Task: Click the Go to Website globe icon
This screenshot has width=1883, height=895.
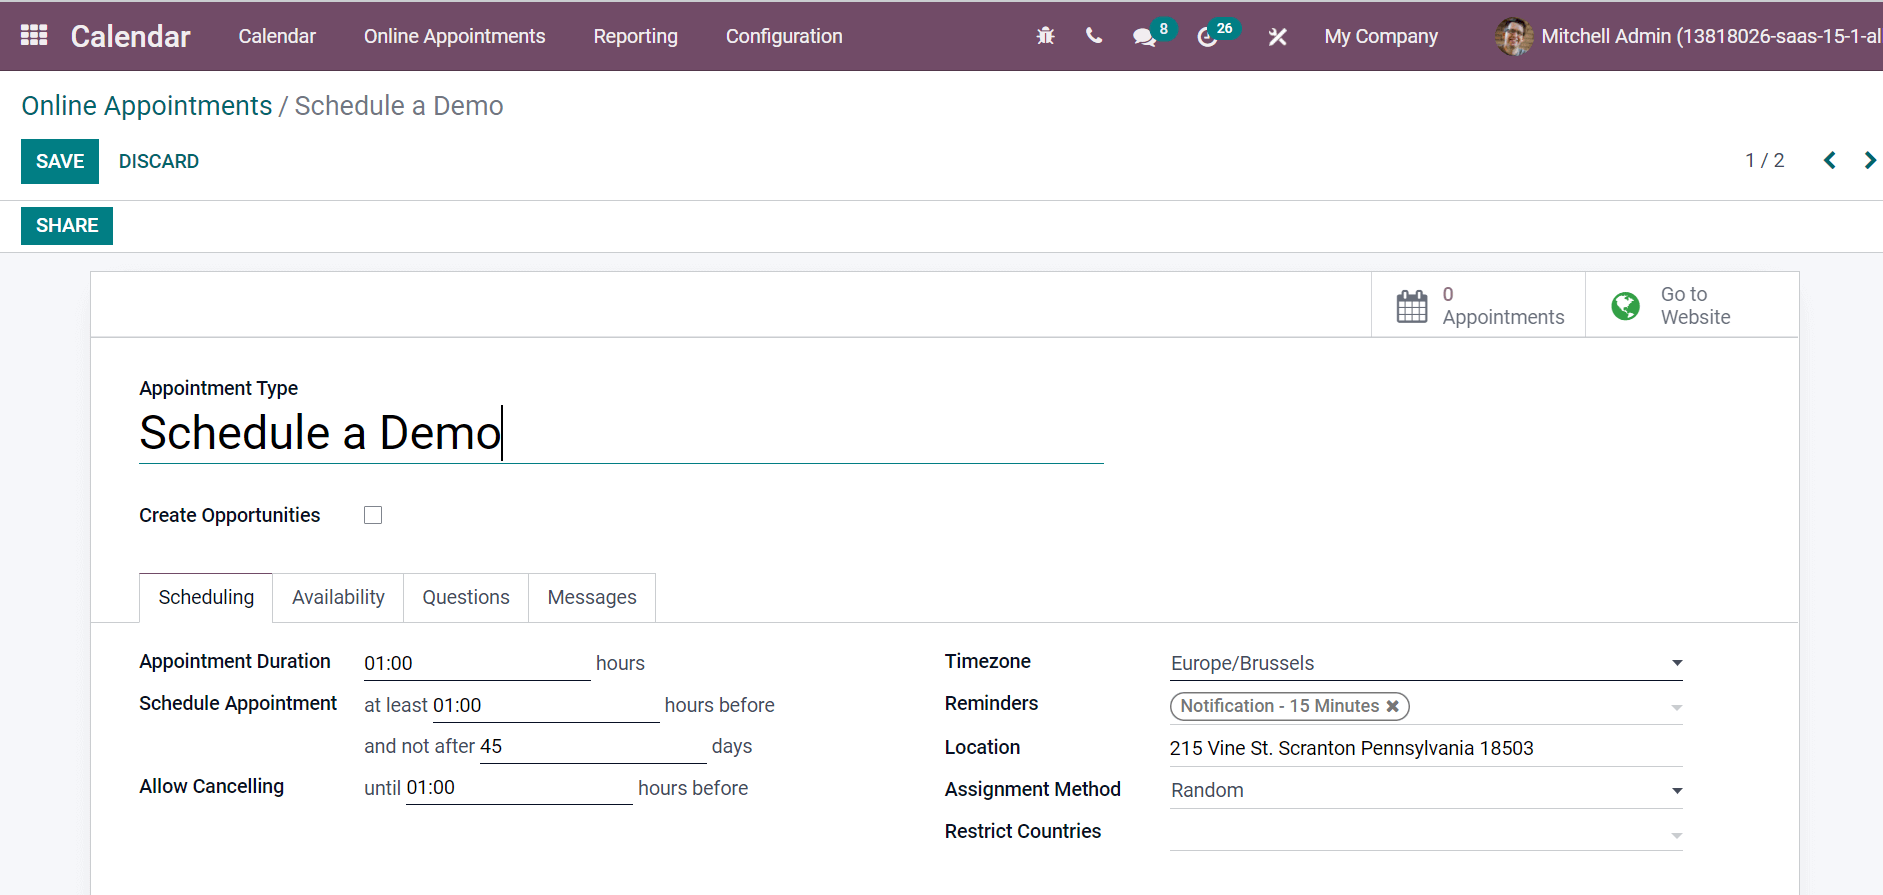Action: (x=1626, y=306)
